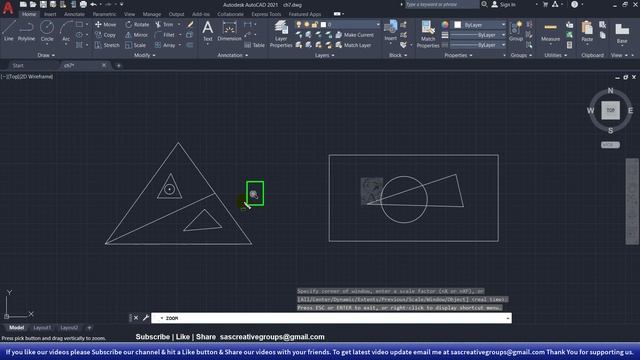Click the Measure tool
Screen dimensions: 640x360
click(x=550, y=32)
